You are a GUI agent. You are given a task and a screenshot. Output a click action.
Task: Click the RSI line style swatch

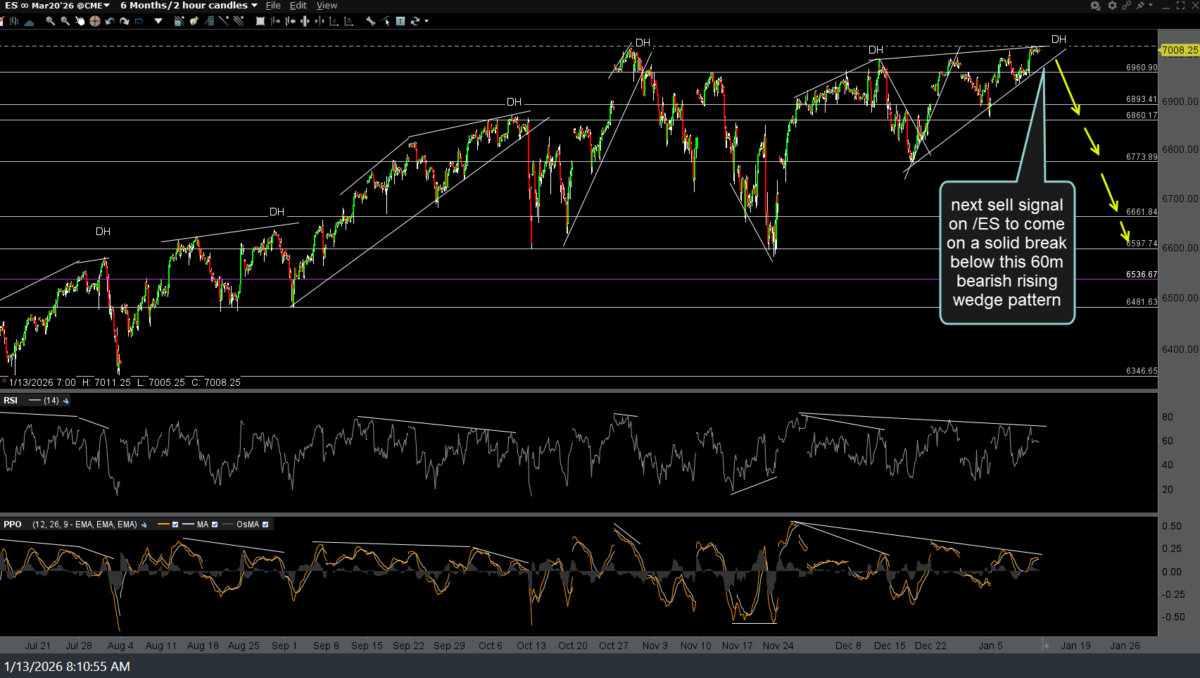(x=36, y=400)
